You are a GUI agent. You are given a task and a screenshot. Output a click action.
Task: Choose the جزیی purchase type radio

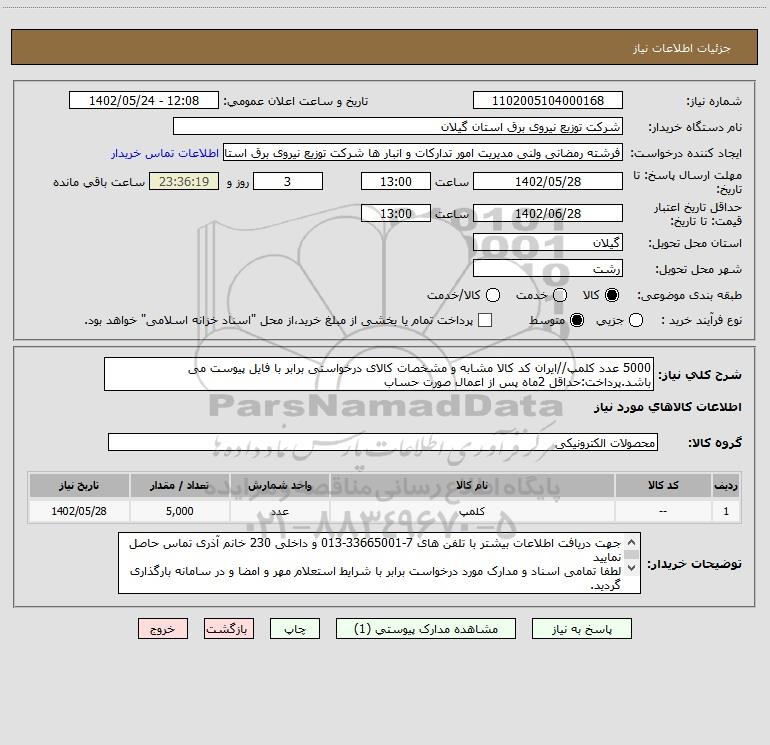(x=635, y=320)
